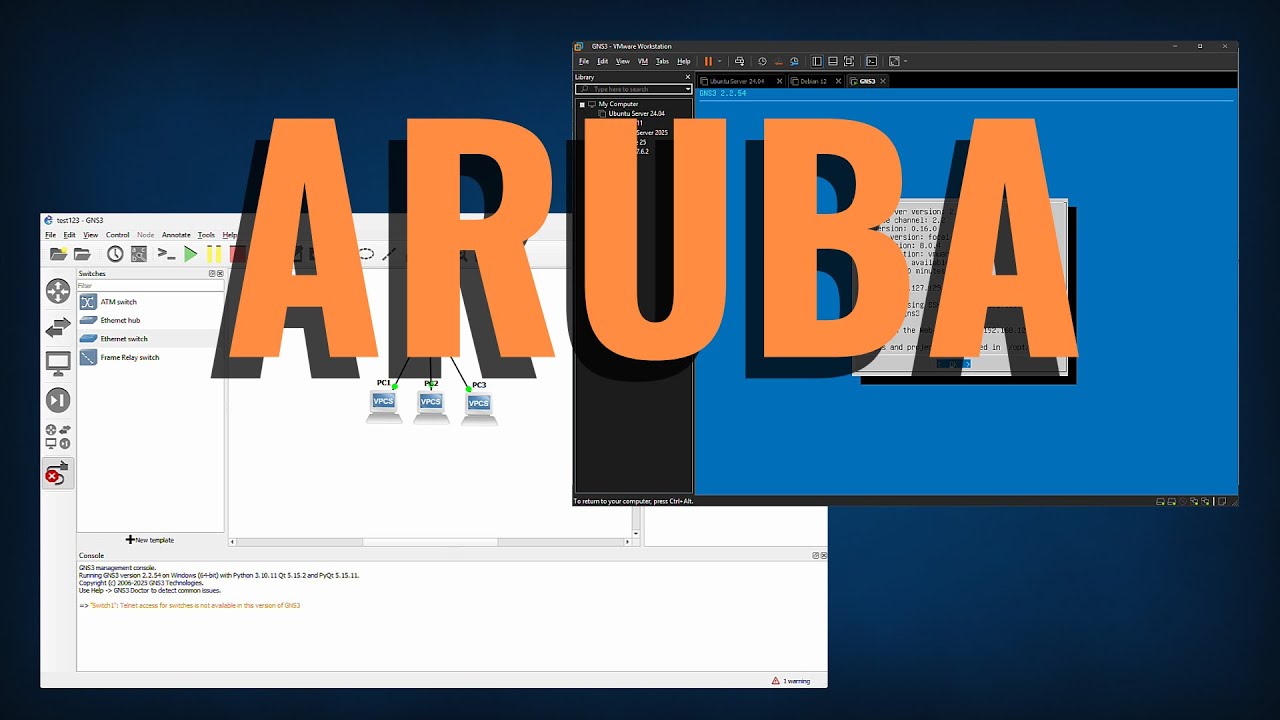The image size is (1280, 720).
Task: Browse all devices category in GNS3 sidebar
Action: tap(58, 436)
